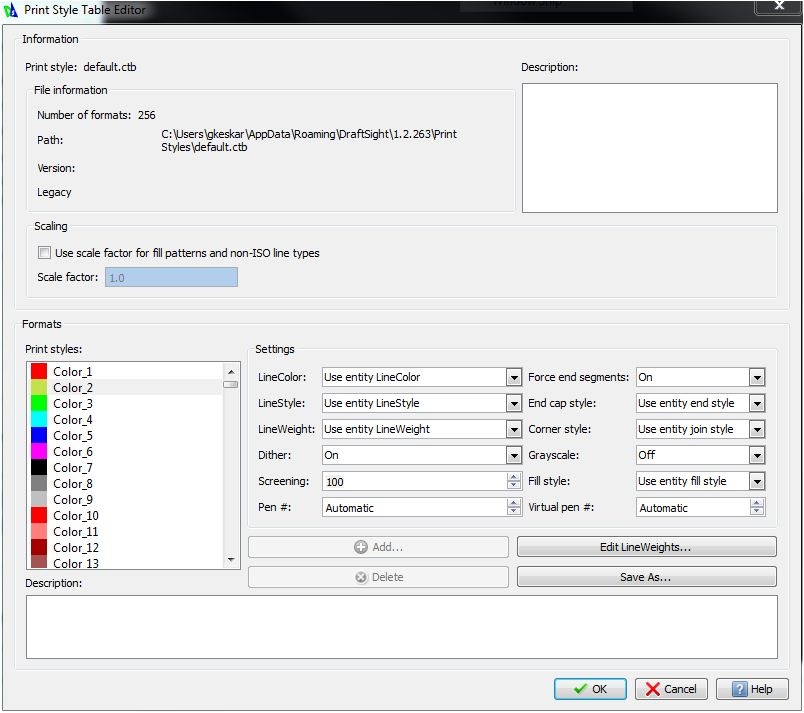Open the Corner style dropdown
Viewport: 804px width, 713px height.
pos(757,430)
